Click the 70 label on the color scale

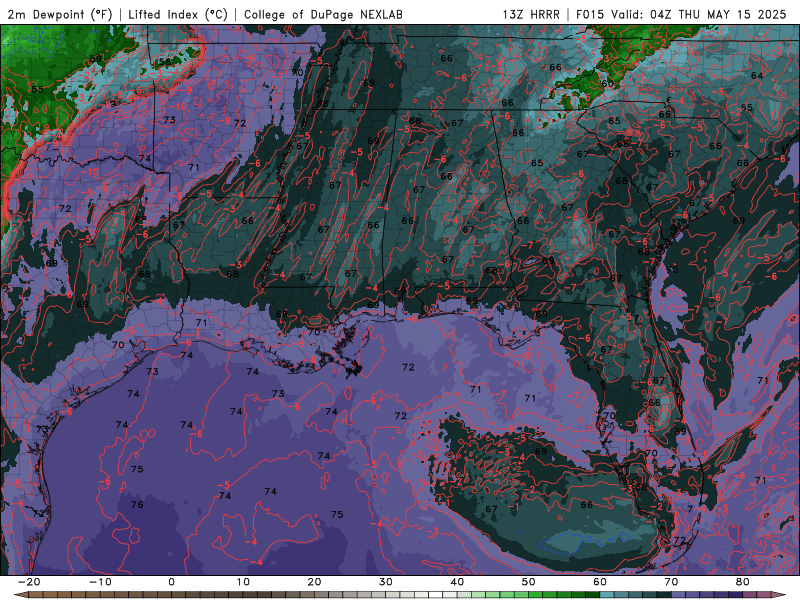point(671,582)
